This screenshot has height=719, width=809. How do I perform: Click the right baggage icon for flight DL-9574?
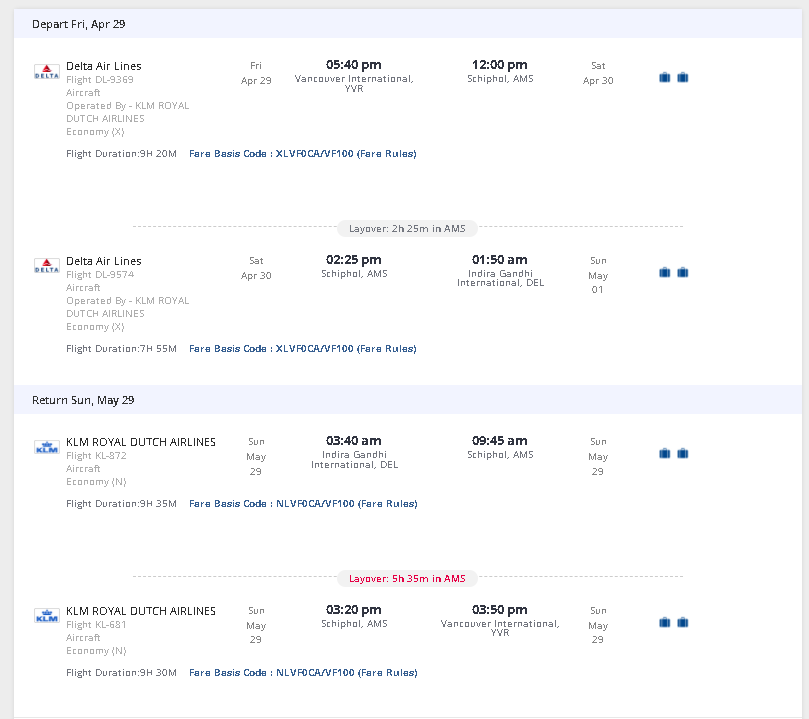click(683, 272)
